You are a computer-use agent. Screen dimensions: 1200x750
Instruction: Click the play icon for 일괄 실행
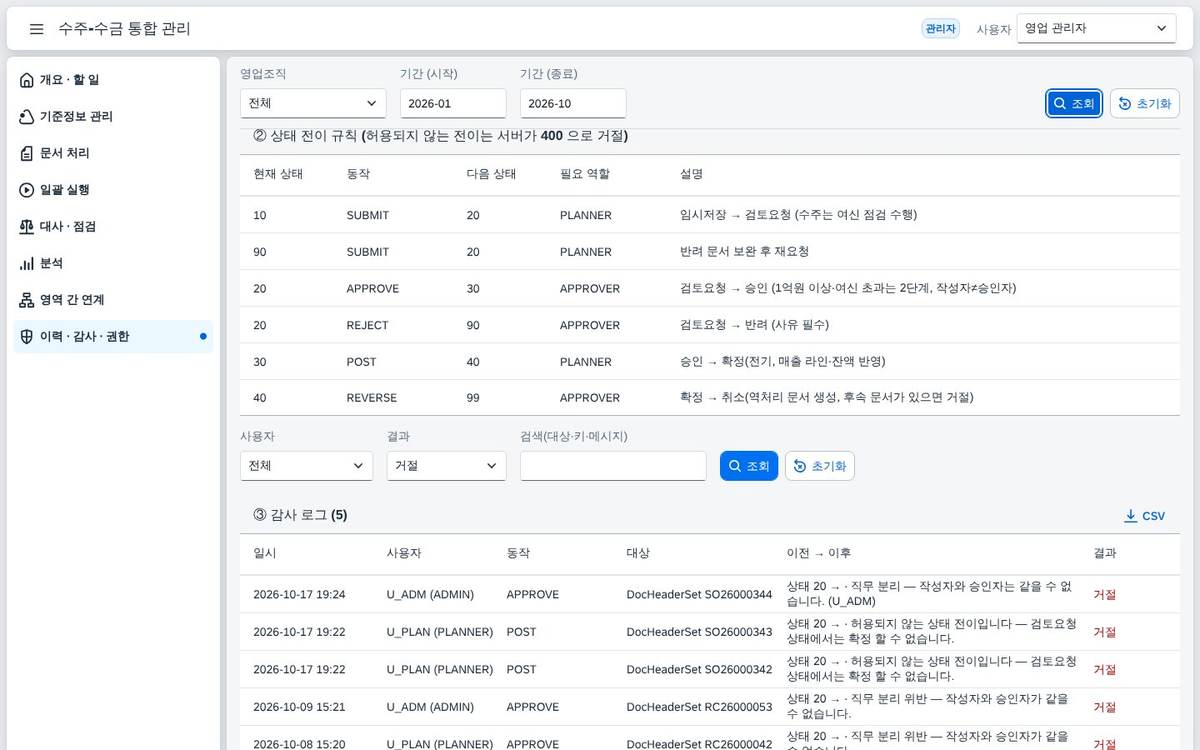(27, 190)
